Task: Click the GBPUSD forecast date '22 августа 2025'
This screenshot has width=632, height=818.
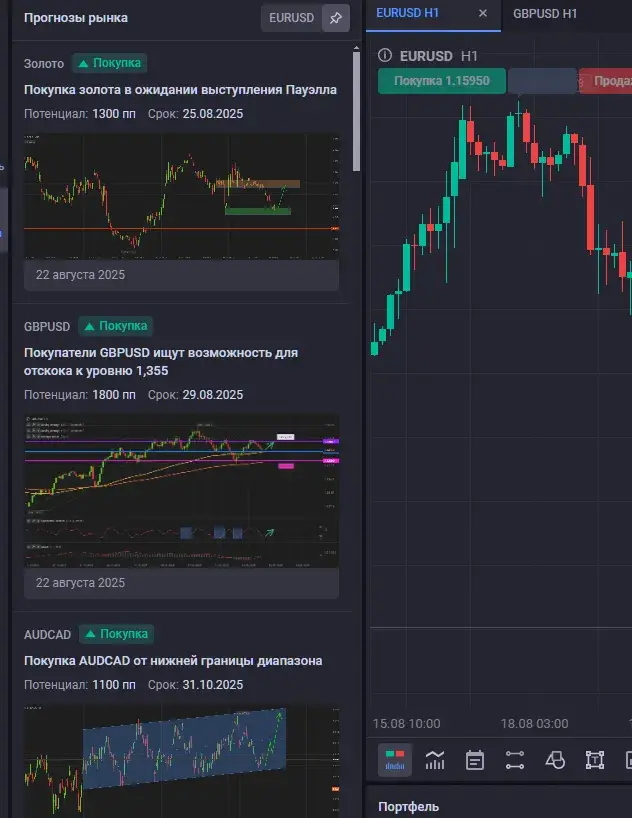Action: 80,583
